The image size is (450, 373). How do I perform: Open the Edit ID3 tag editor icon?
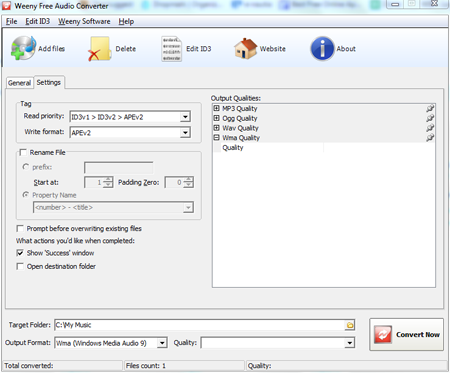click(171, 49)
